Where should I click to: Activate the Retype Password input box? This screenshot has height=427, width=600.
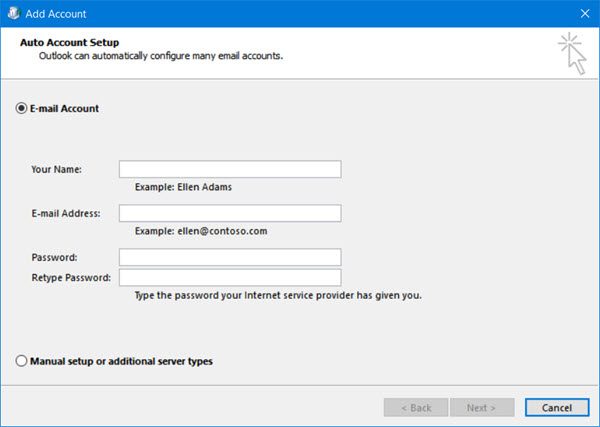230,278
